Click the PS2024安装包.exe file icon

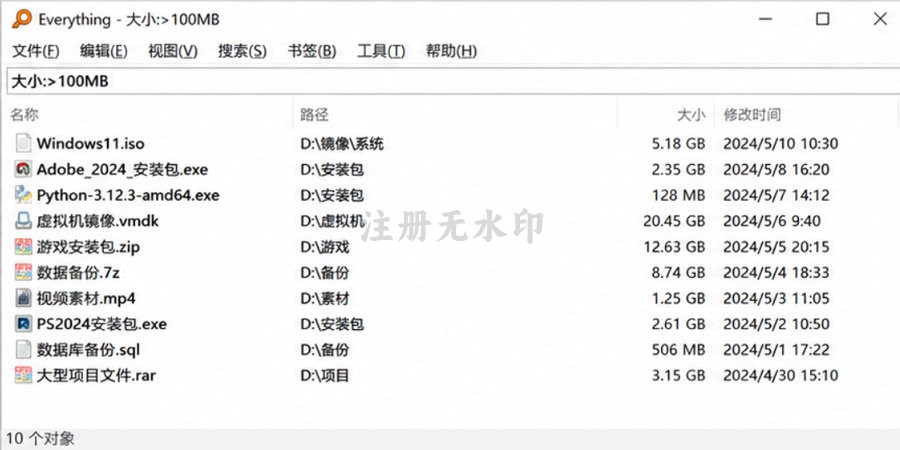(x=23, y=324)
